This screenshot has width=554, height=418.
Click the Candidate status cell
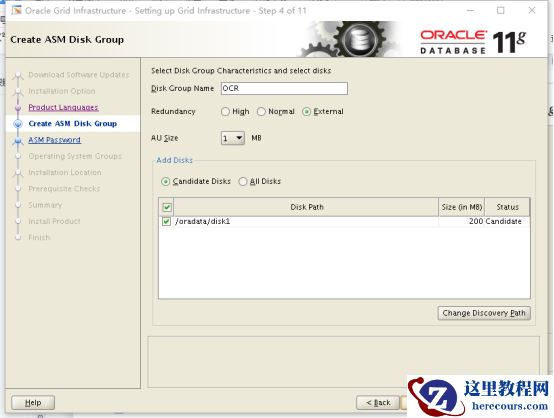[x=503, y=222]
